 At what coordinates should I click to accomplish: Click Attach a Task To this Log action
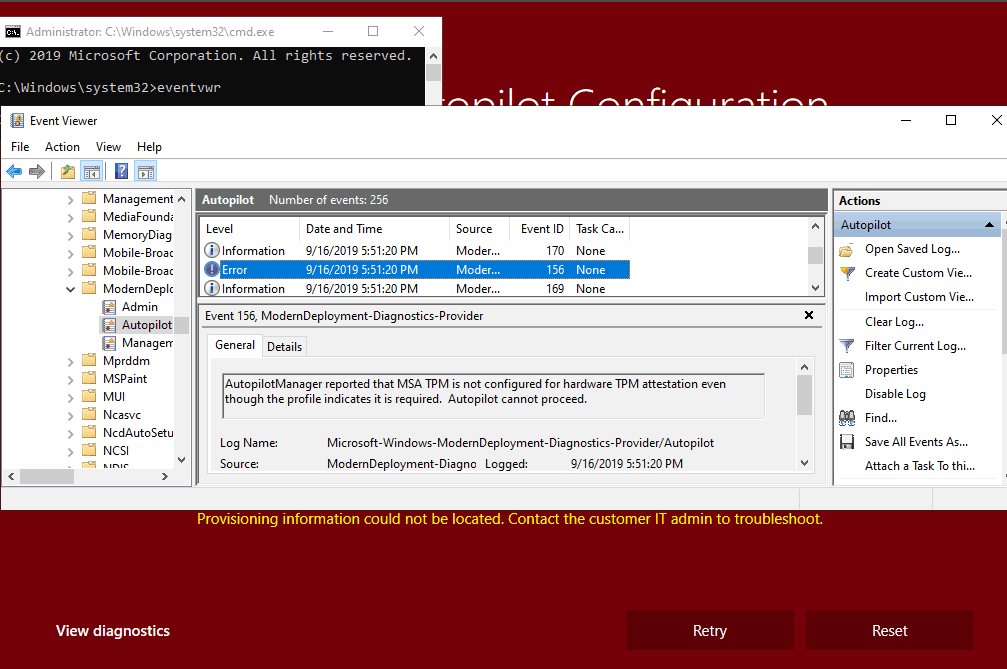920,466
